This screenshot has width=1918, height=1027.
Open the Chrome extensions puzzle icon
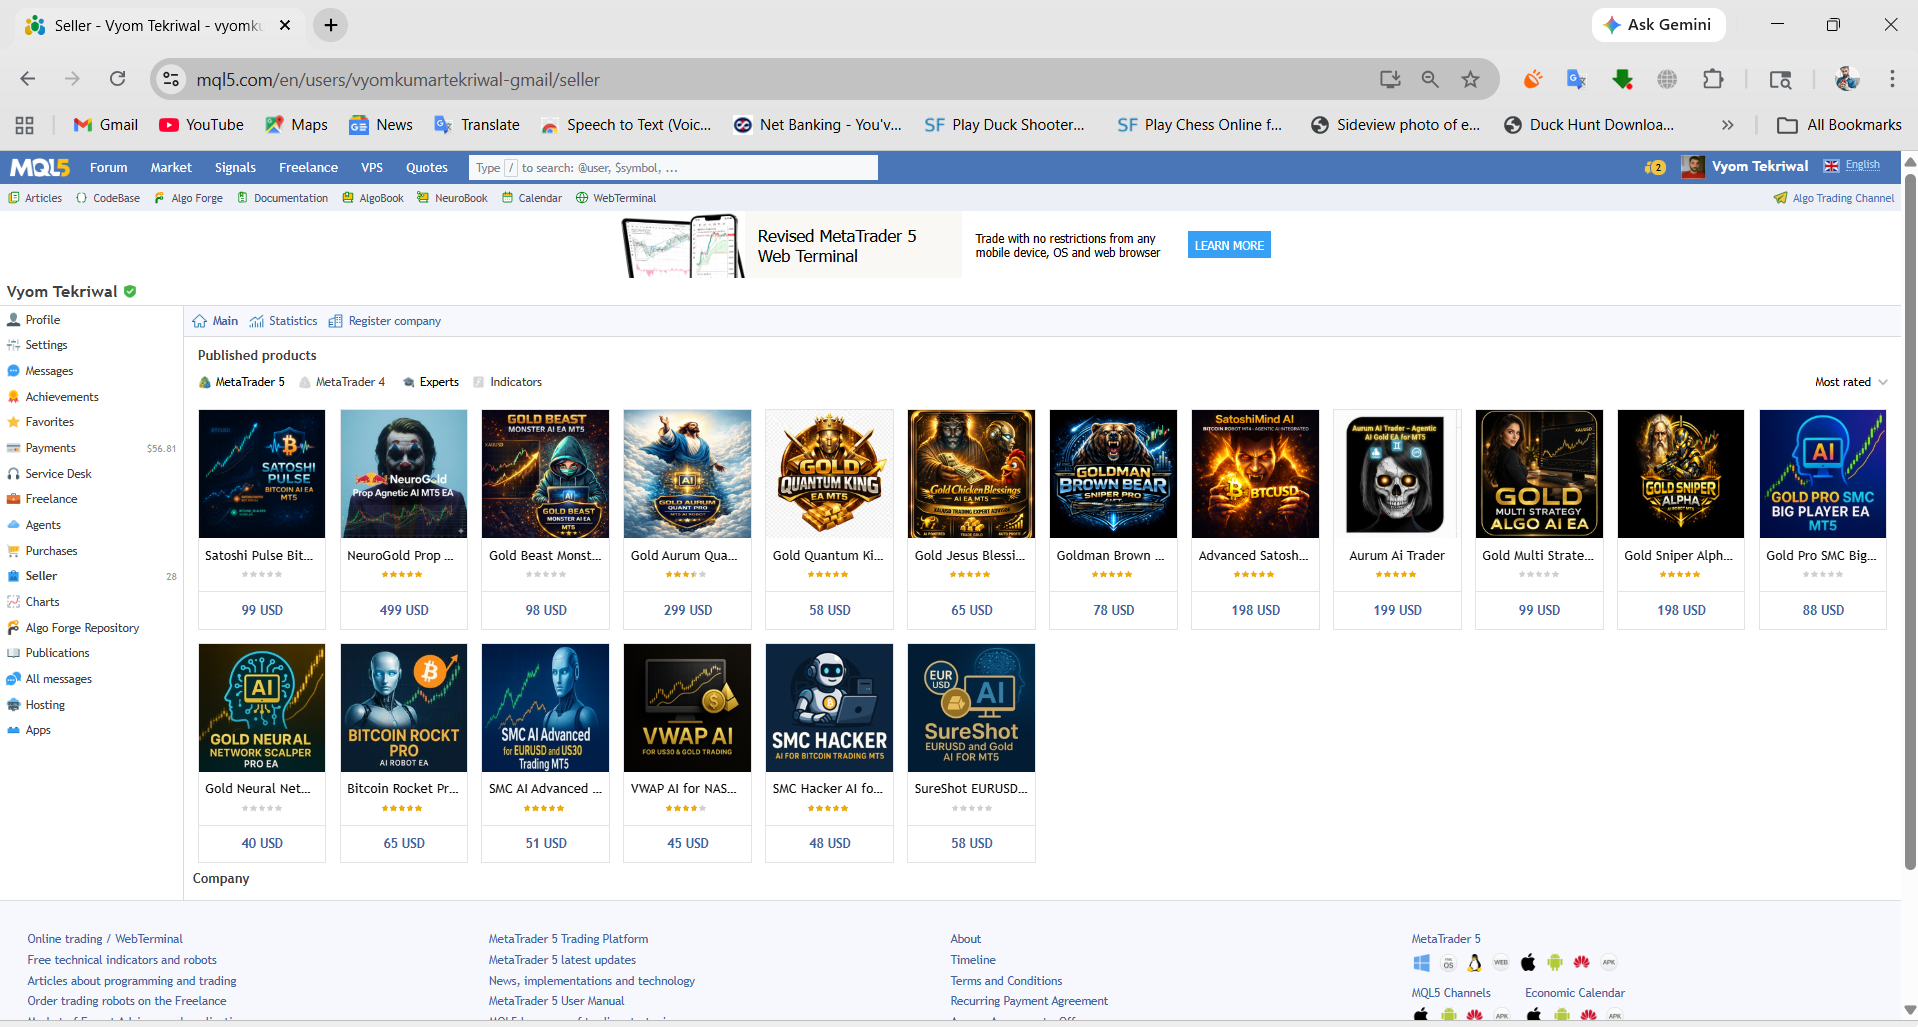point(1713,79)
